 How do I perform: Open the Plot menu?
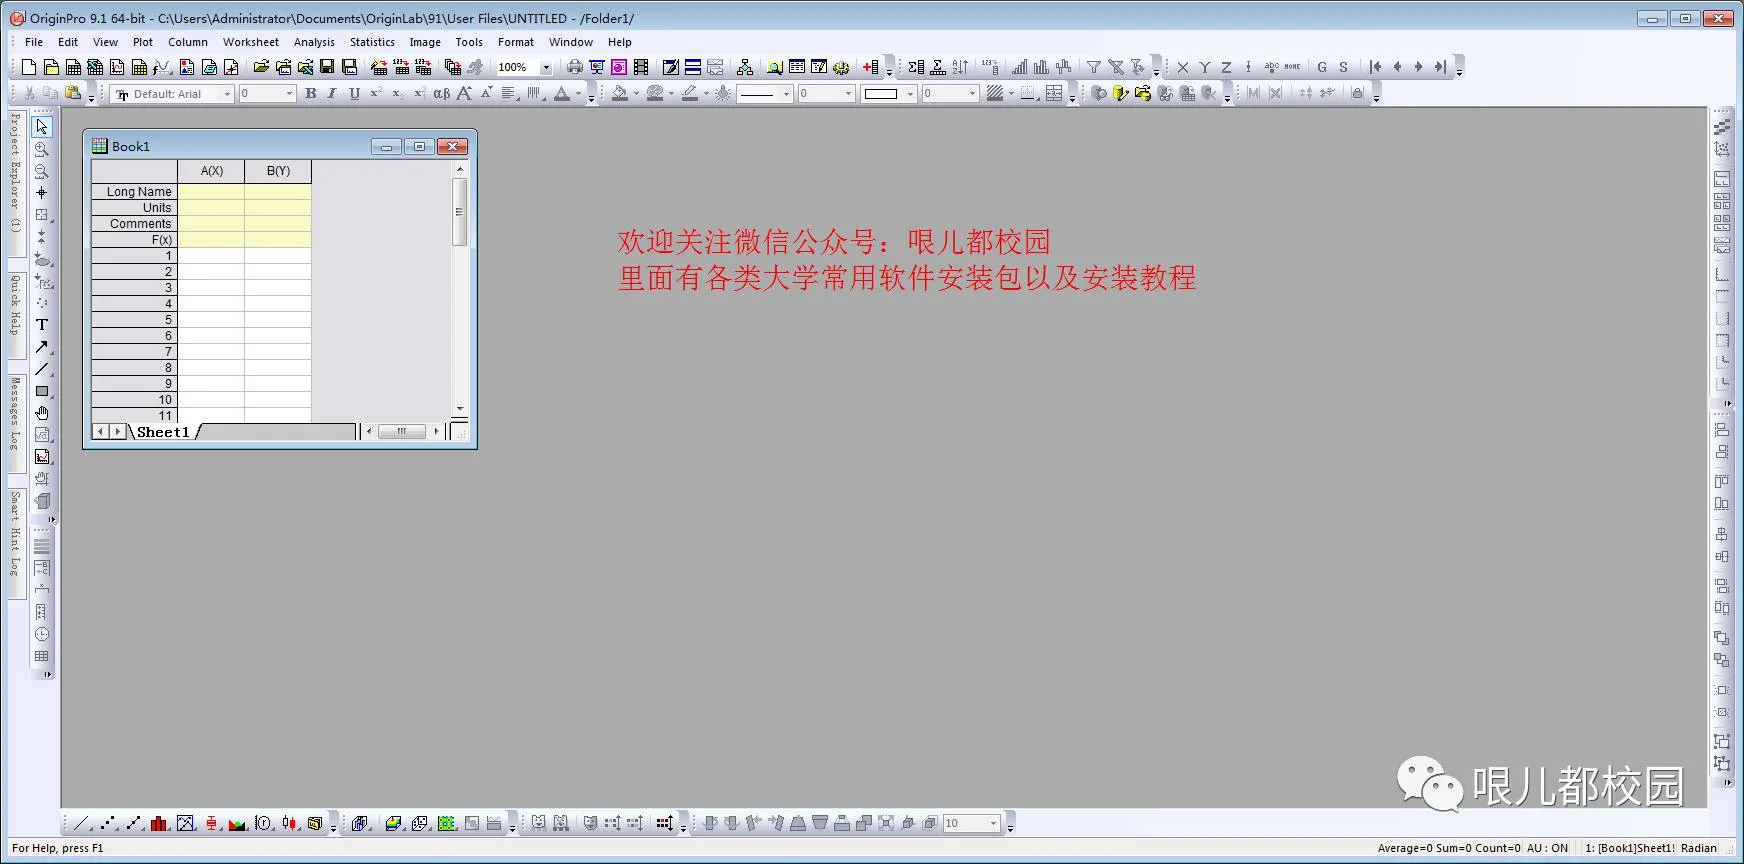143,42
